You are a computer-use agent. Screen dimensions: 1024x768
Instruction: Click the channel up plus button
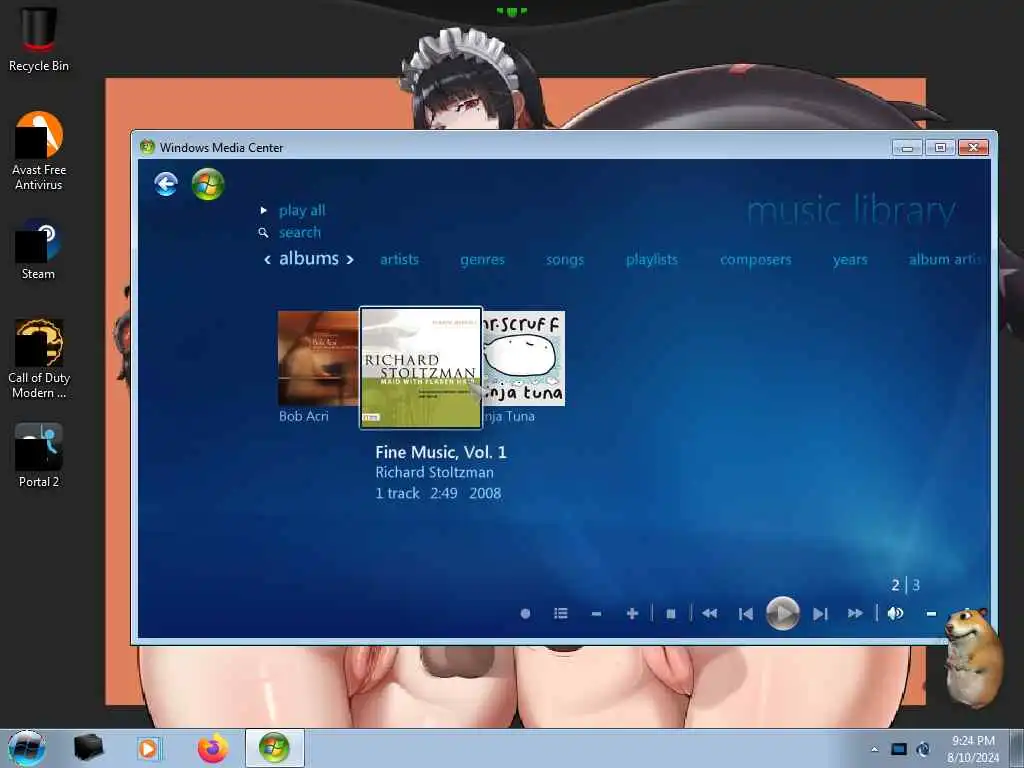click(x=632, y=613)
